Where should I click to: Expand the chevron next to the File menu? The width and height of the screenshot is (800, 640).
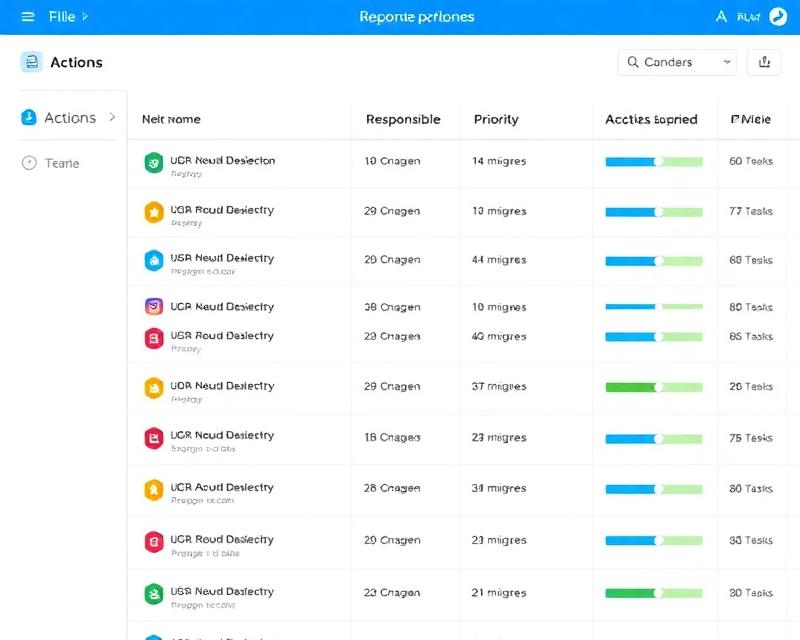85,17
